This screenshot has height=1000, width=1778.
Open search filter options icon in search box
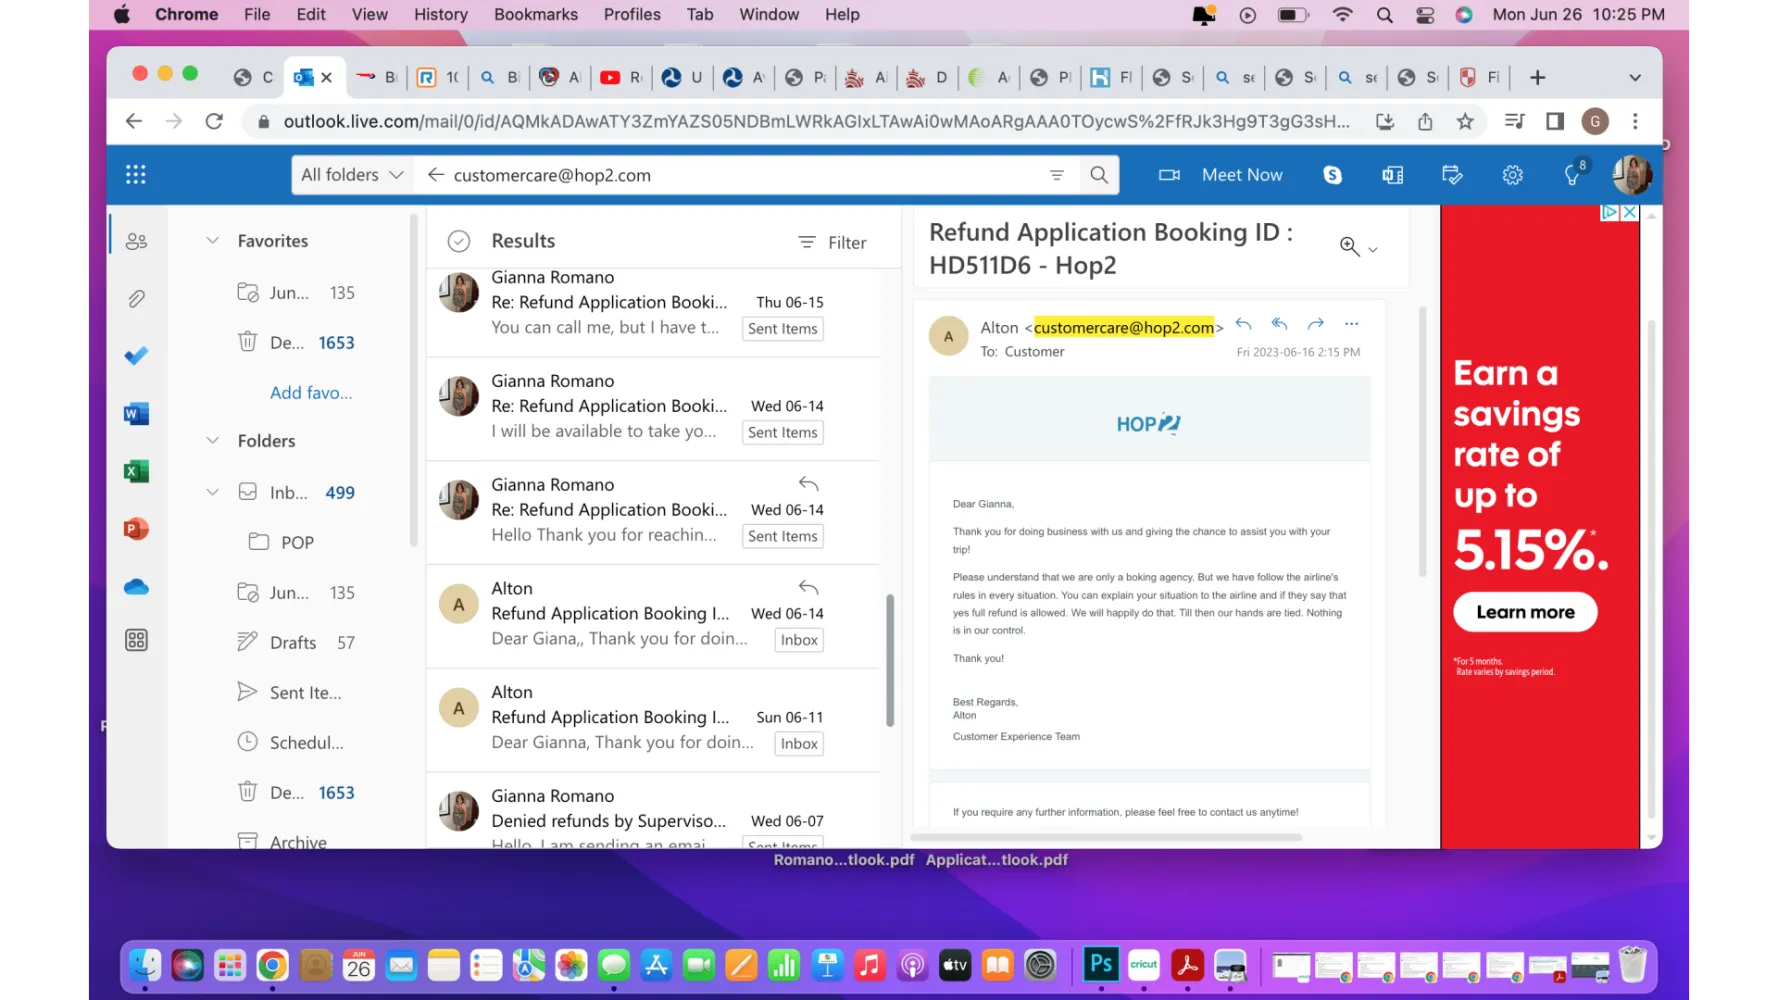tap(1056, 175)
